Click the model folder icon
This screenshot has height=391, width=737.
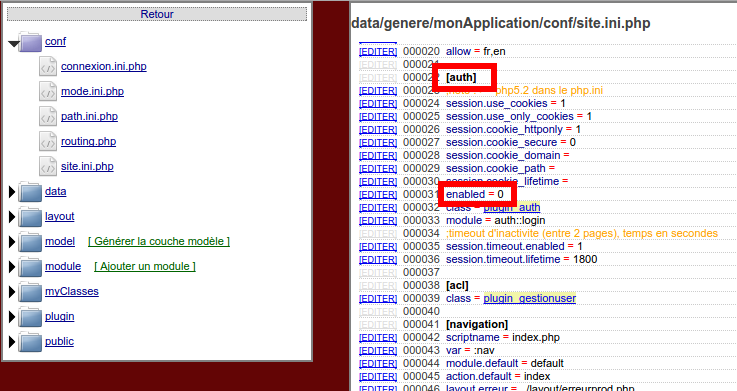31,242
